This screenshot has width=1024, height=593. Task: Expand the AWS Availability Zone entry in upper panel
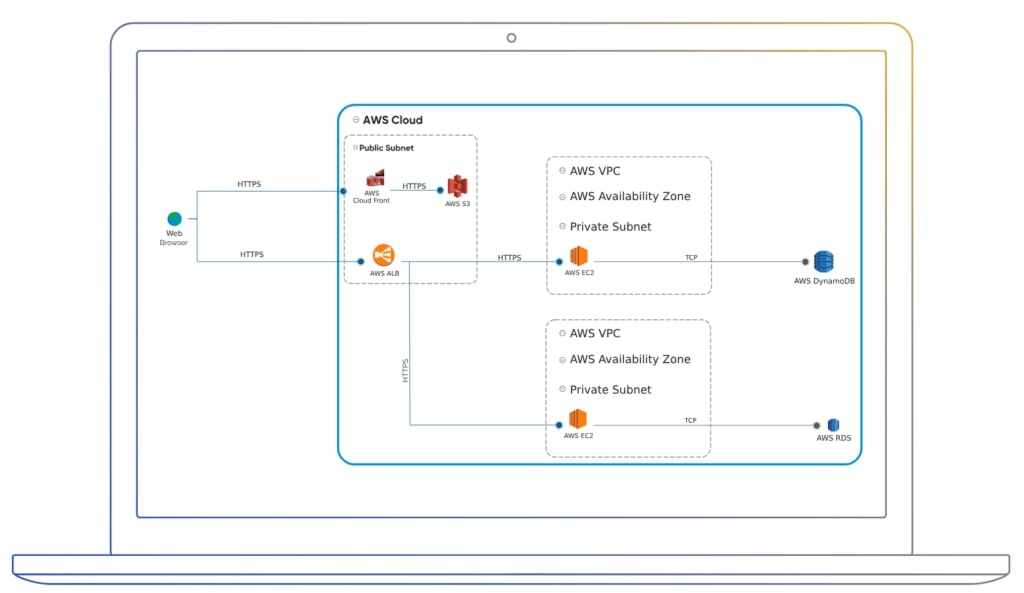coord(560,197)
